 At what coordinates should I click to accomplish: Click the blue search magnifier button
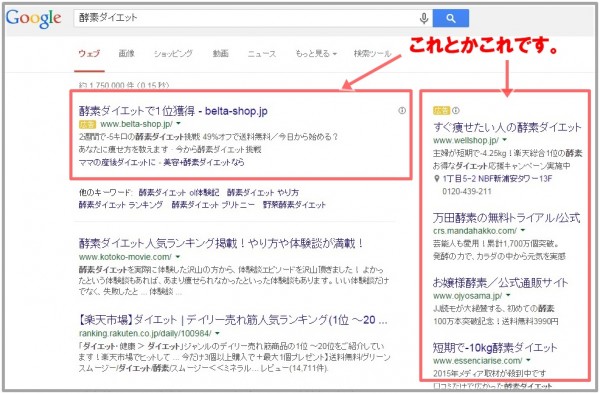451,18
